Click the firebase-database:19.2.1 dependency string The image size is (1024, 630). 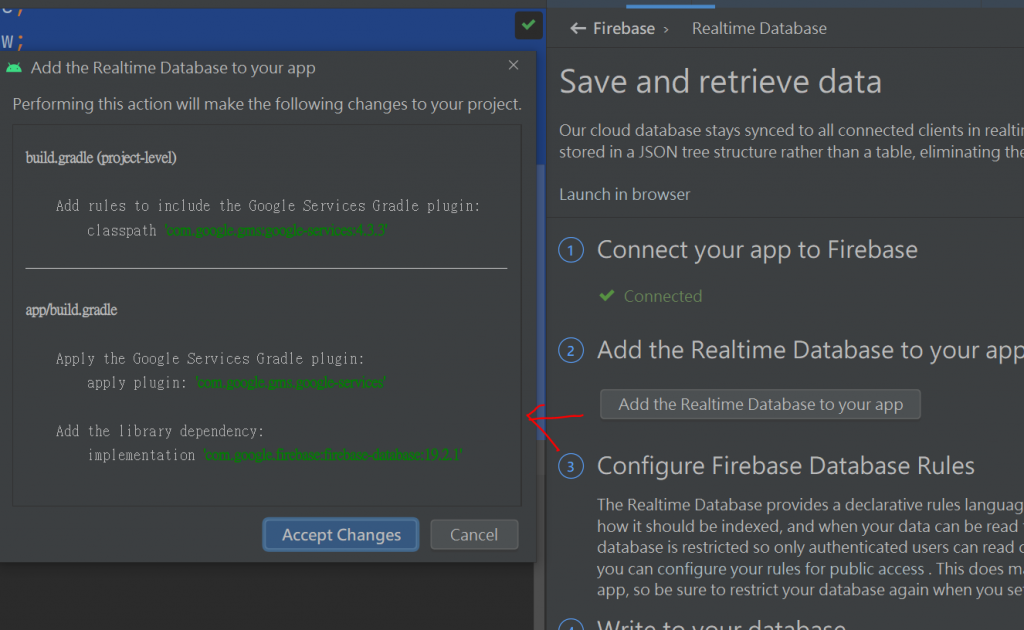[333, 455]
